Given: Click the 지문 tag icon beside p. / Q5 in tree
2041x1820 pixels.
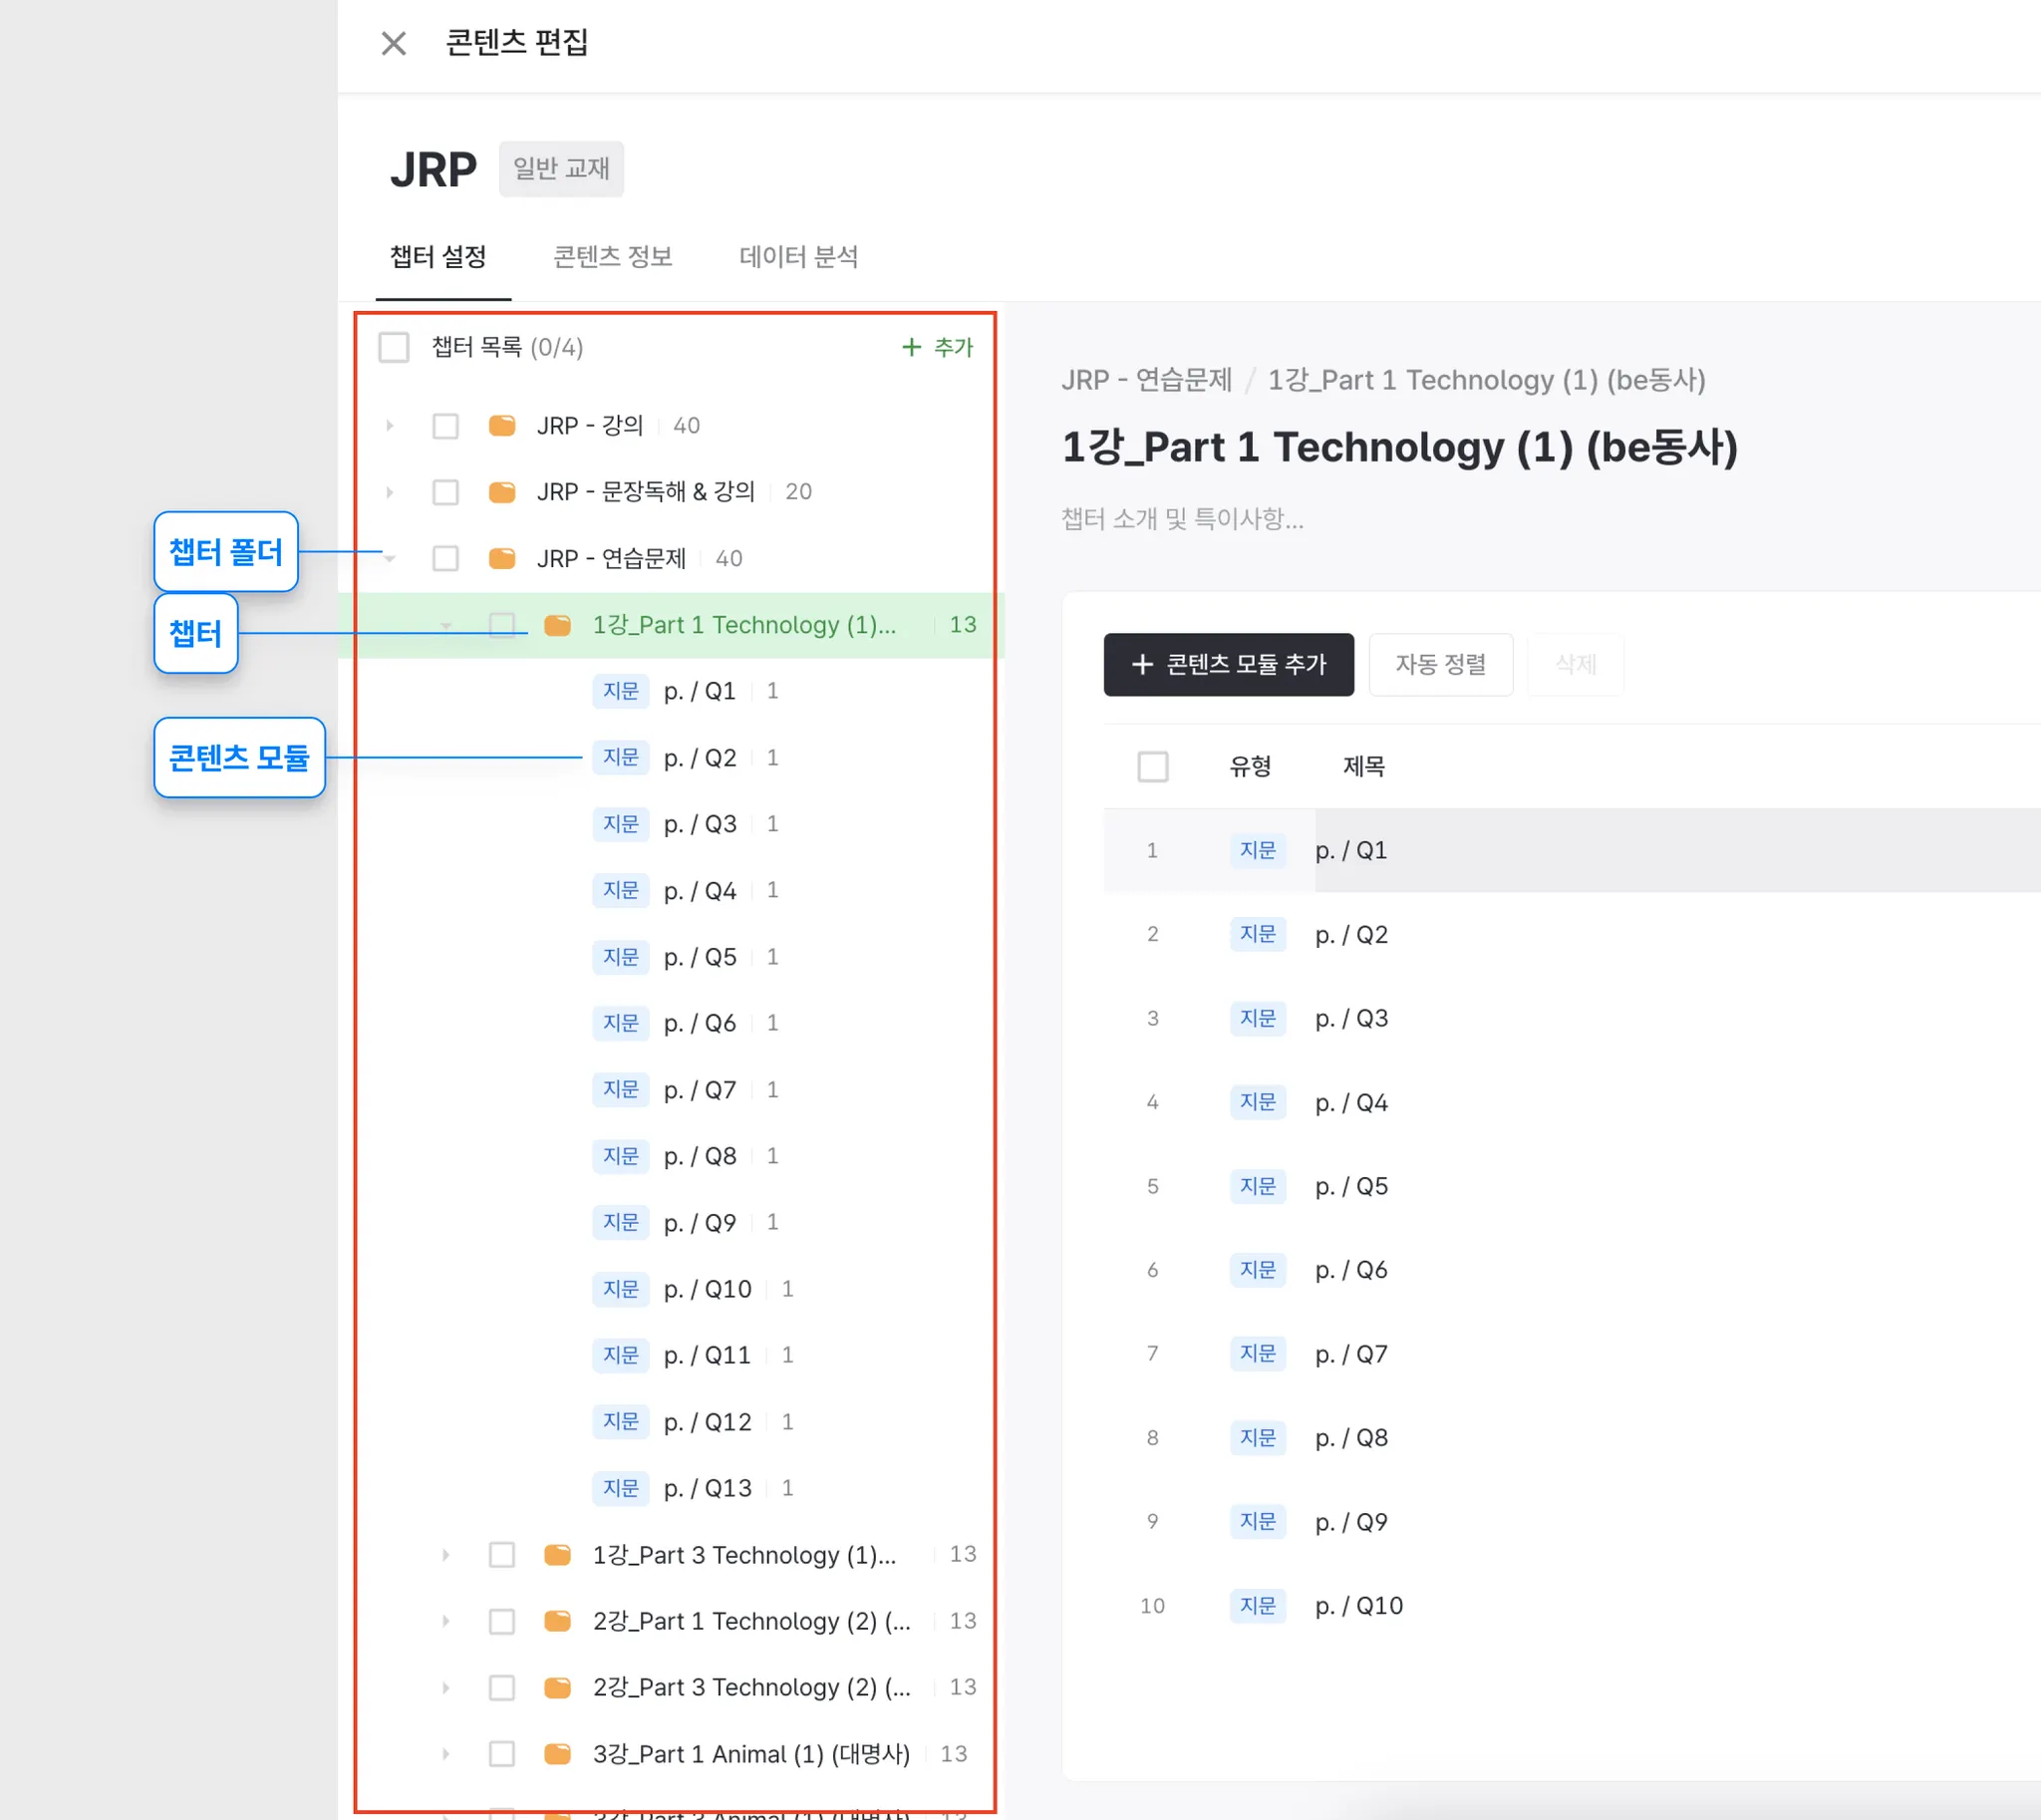Looking at the screenshot, I should (x=620, y=957).
